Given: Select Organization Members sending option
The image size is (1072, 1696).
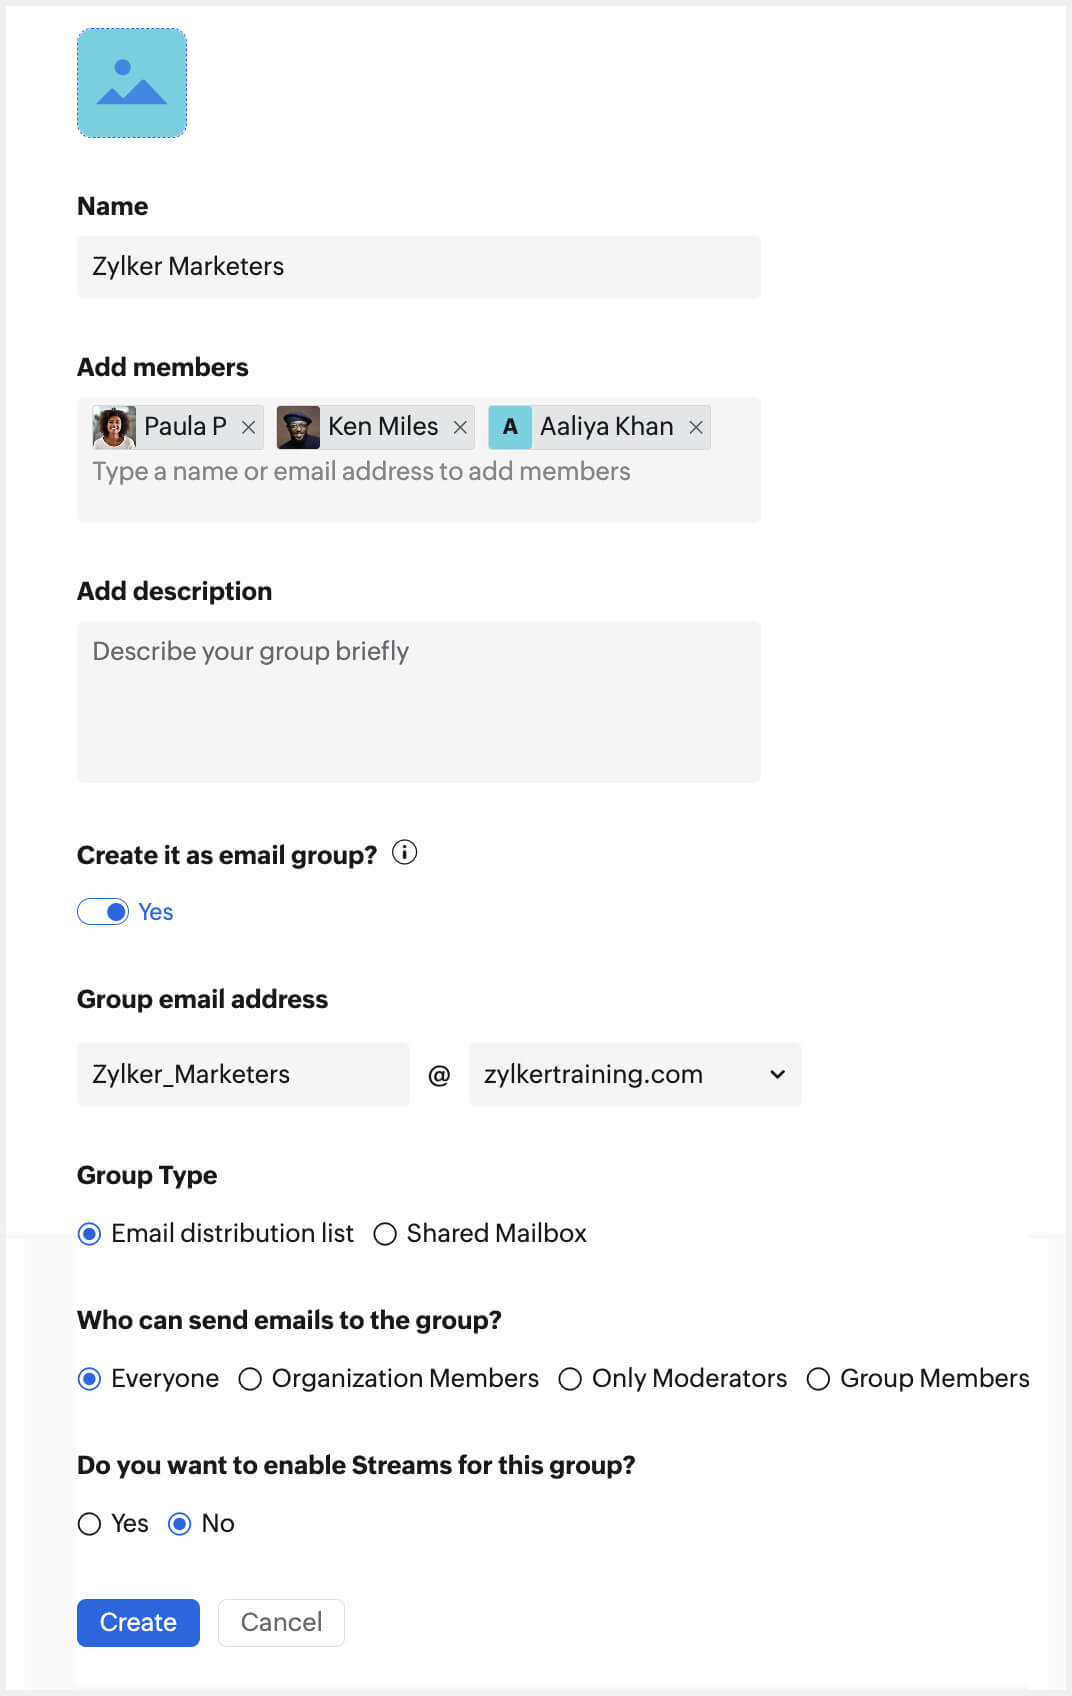Looking at the screenshot, I should point(250,1378).
